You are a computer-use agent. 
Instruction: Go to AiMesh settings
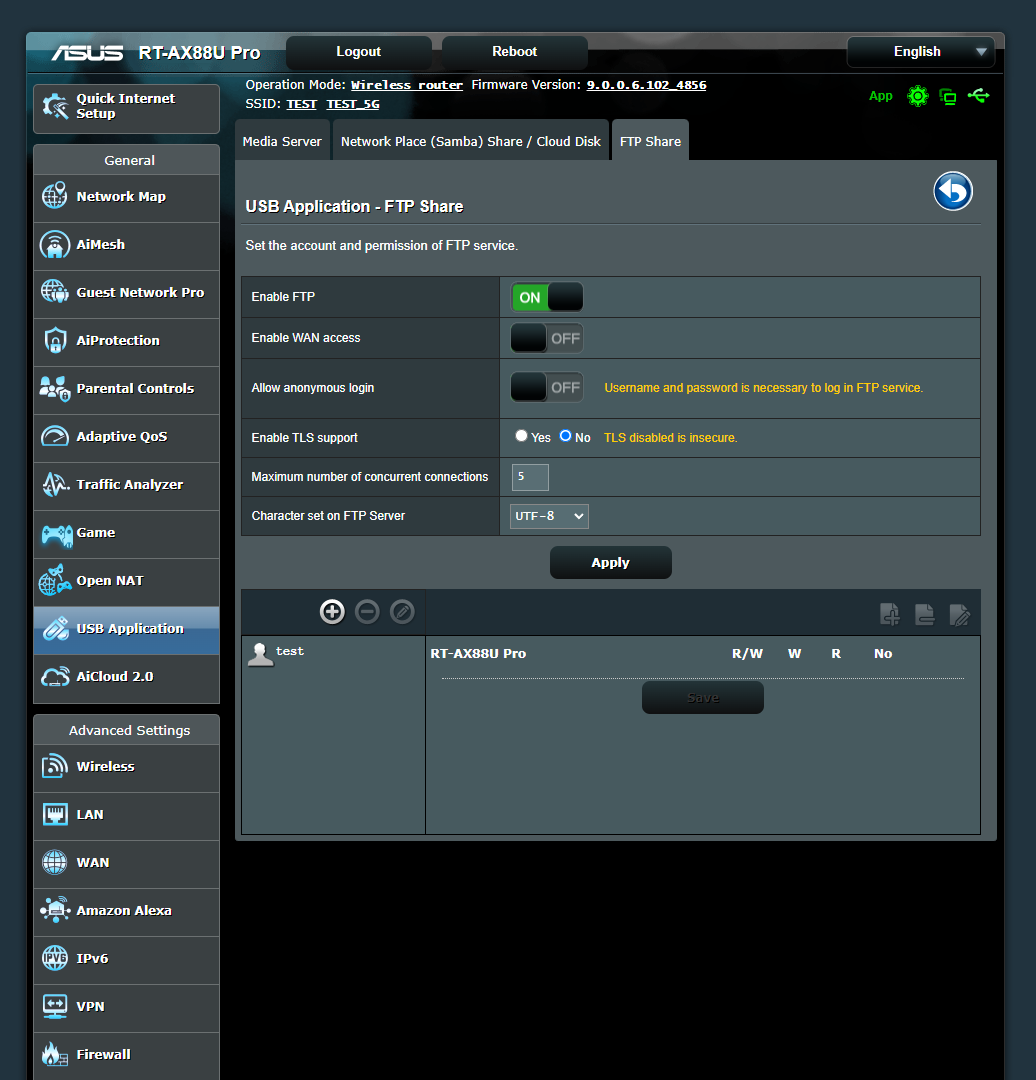pos(126,246)
